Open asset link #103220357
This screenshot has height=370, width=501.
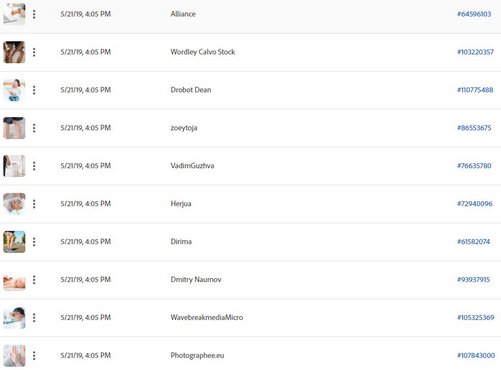click(475, 52)
